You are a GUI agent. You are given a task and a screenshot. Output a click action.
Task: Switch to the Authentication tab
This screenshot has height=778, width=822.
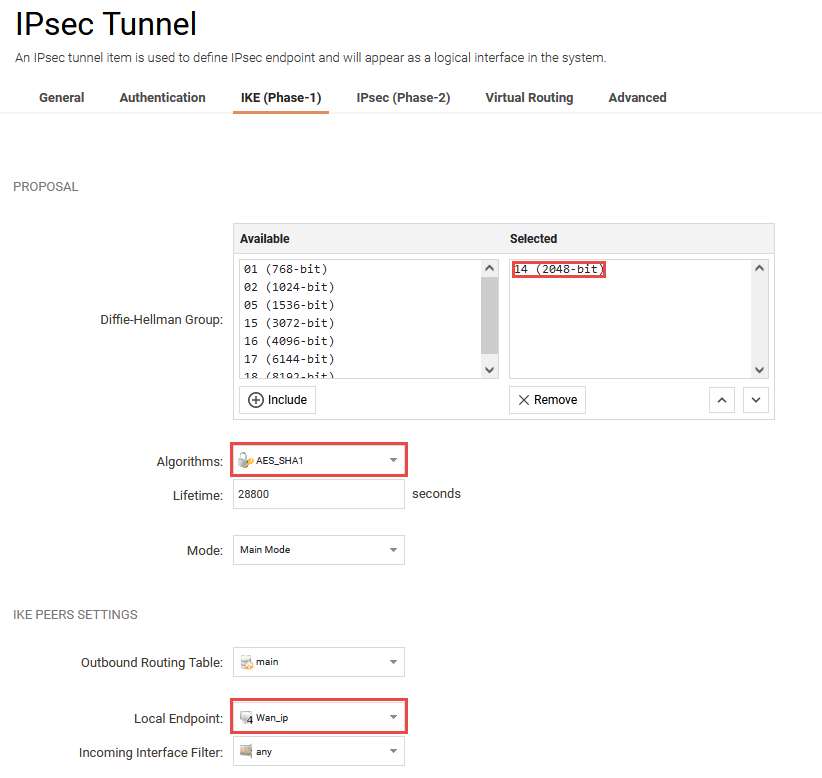pyautogui.click(x=162, y=97)
